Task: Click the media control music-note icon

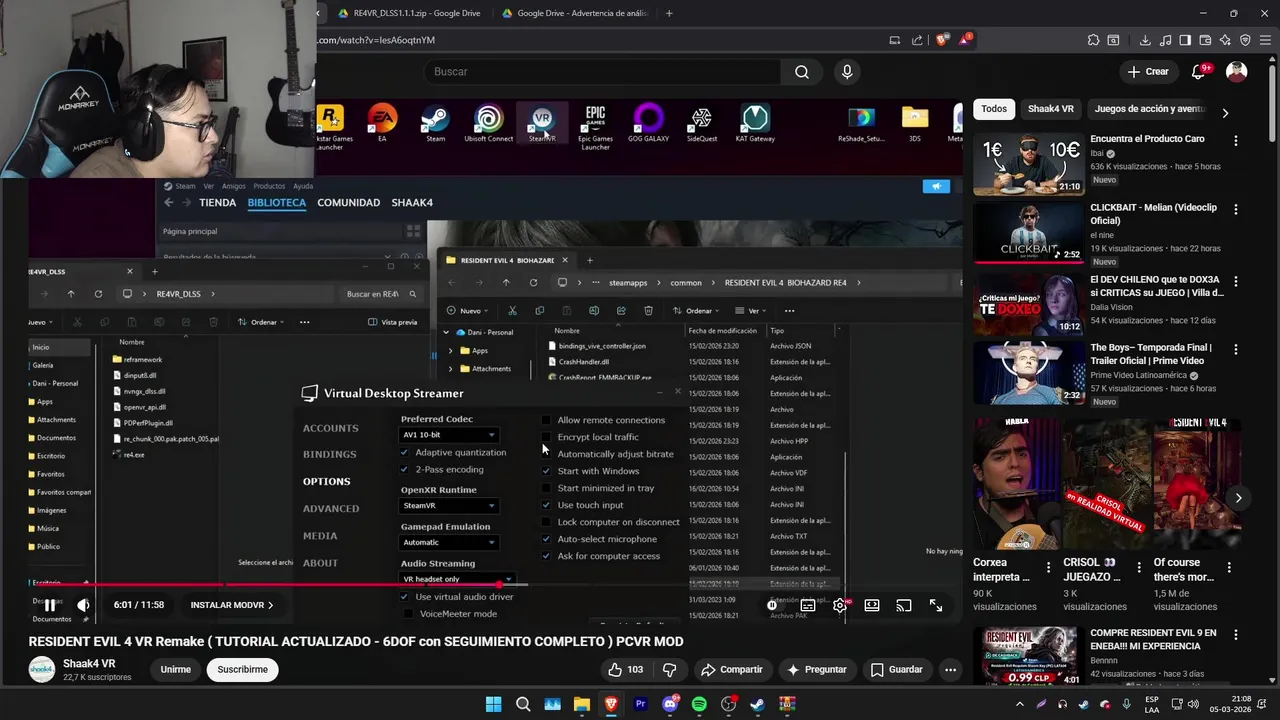Action: click(x=1165, y=40)
